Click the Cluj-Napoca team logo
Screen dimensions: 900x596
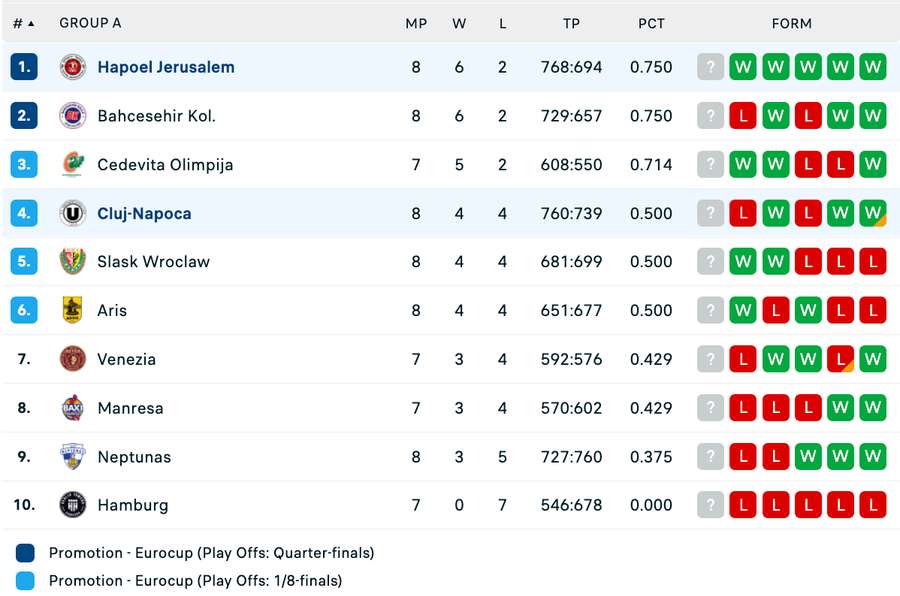tap(73, 213)
